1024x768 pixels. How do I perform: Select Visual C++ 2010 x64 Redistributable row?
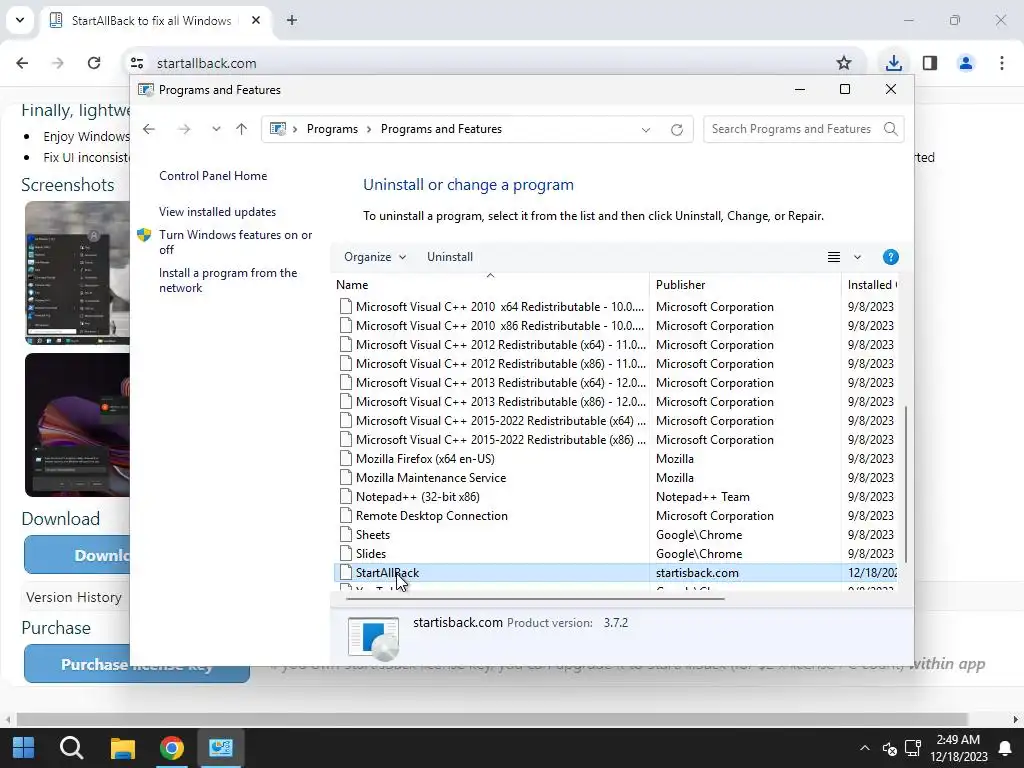click(x=615, y=307)
